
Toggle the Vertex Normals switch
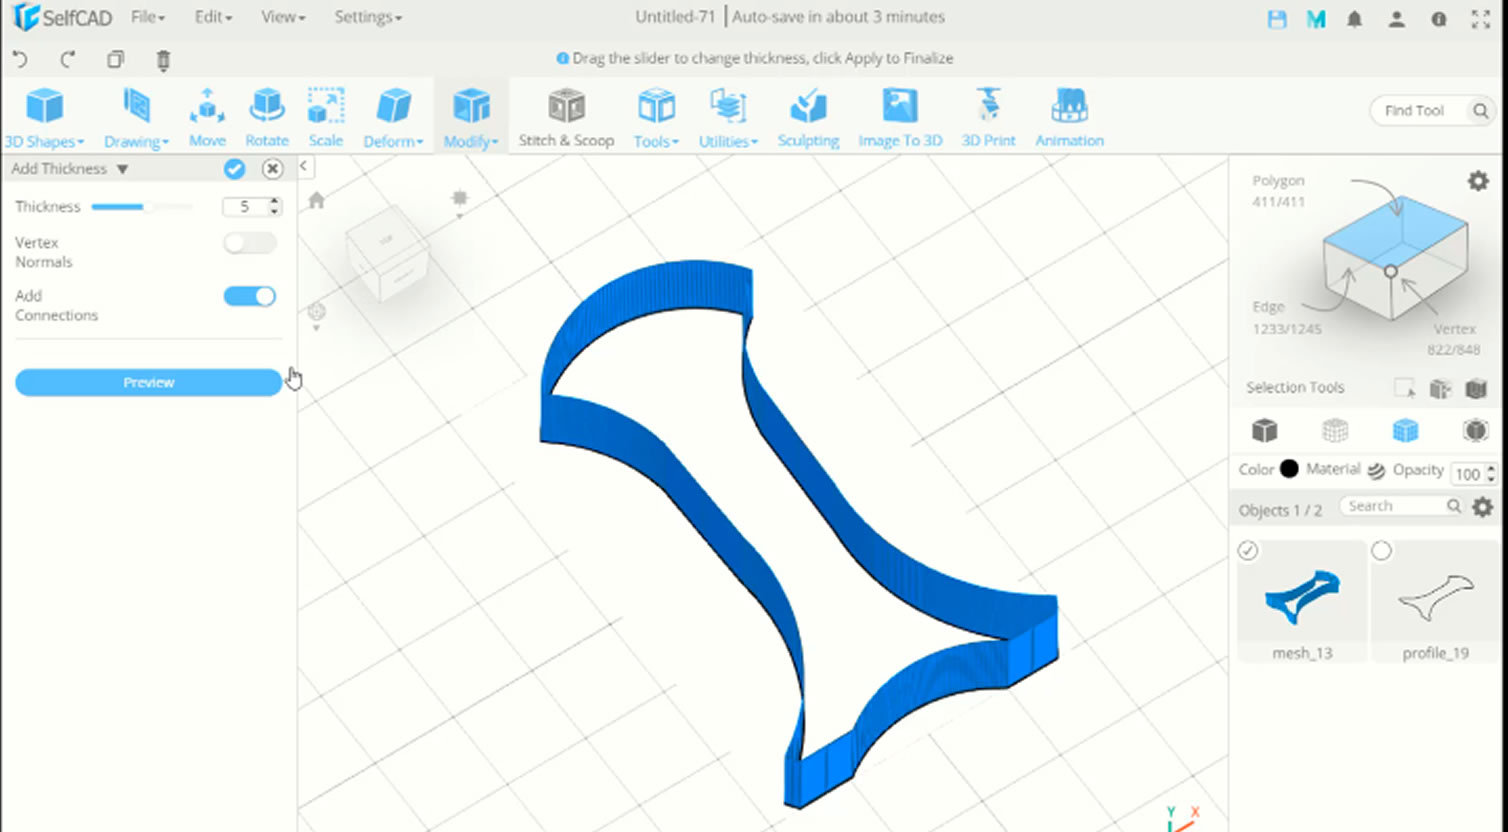coord(250,243)
